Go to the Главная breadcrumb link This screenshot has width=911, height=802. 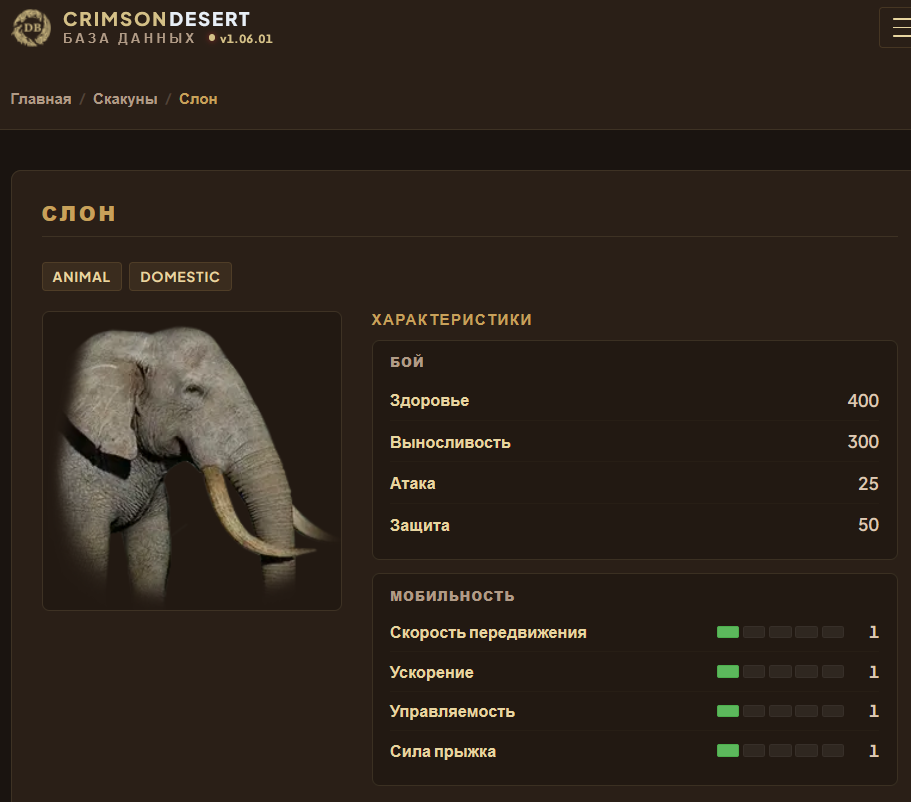[x=41, y=99]
